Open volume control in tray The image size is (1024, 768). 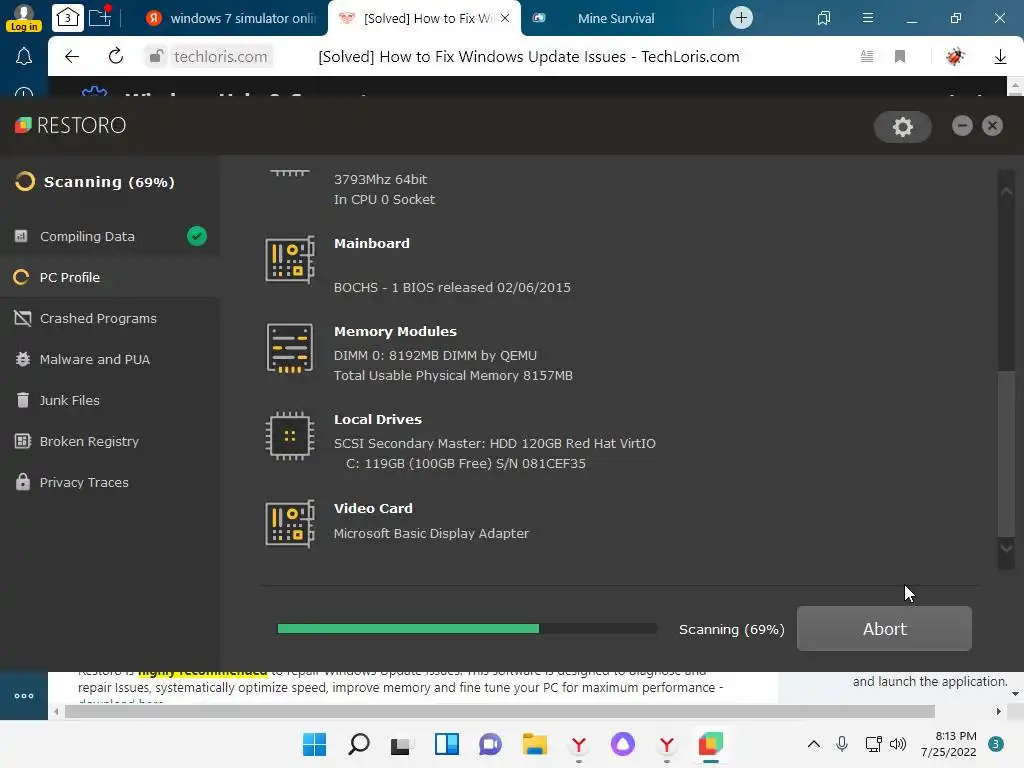(898, 744)
